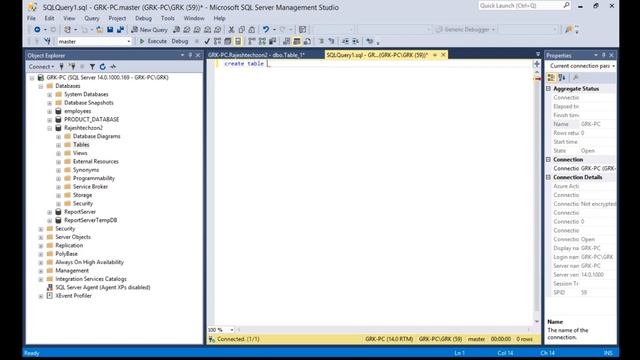Collapse the Databases folder node
The image size is (640, 360).
click(41, 86)
